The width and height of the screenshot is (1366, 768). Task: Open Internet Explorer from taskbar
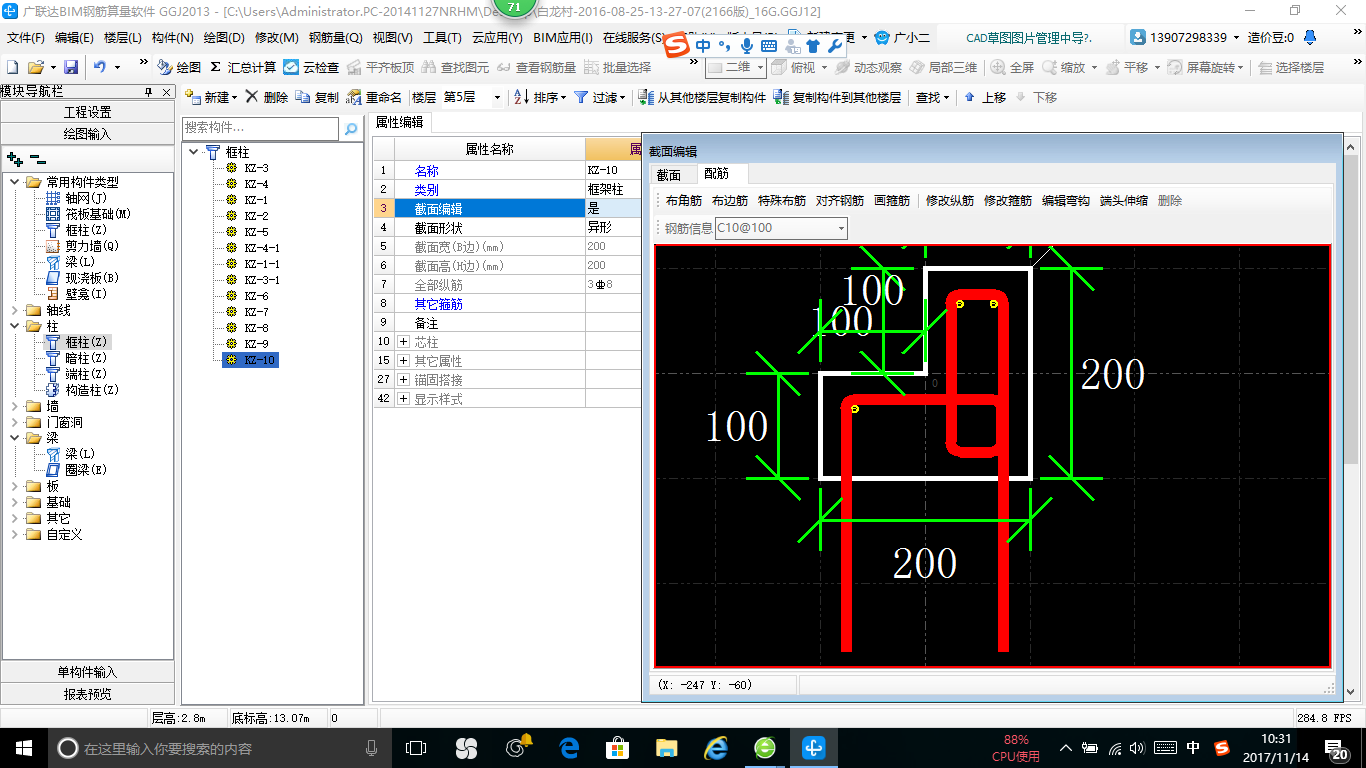coord(715,747)
